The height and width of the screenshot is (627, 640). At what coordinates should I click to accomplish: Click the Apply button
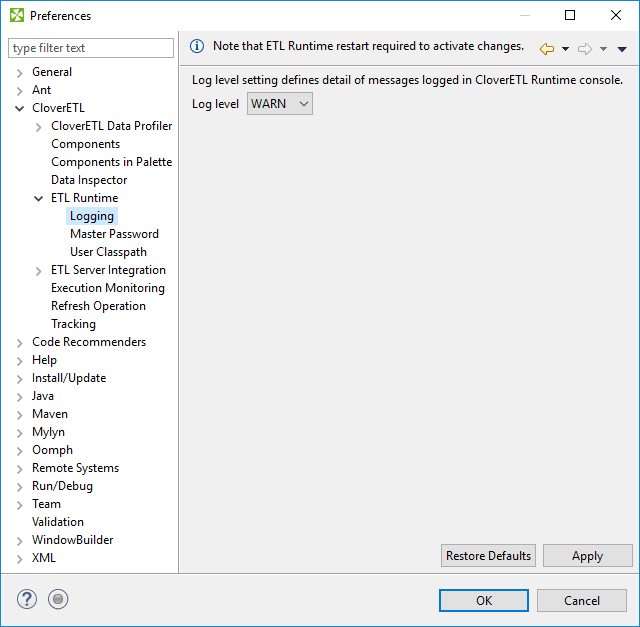point(587,556)
